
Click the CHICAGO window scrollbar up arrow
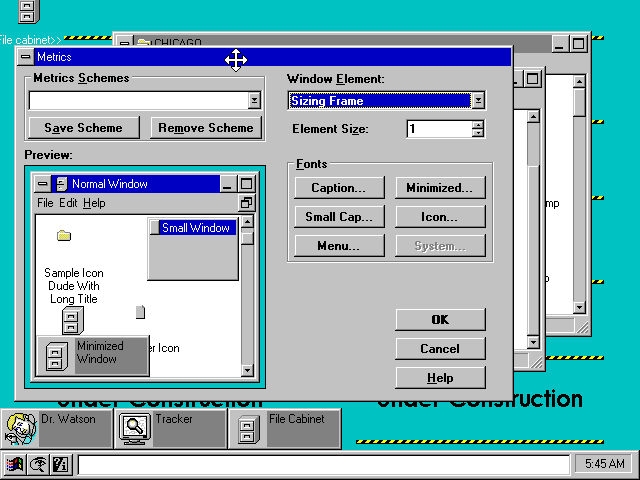pos(579,81)
